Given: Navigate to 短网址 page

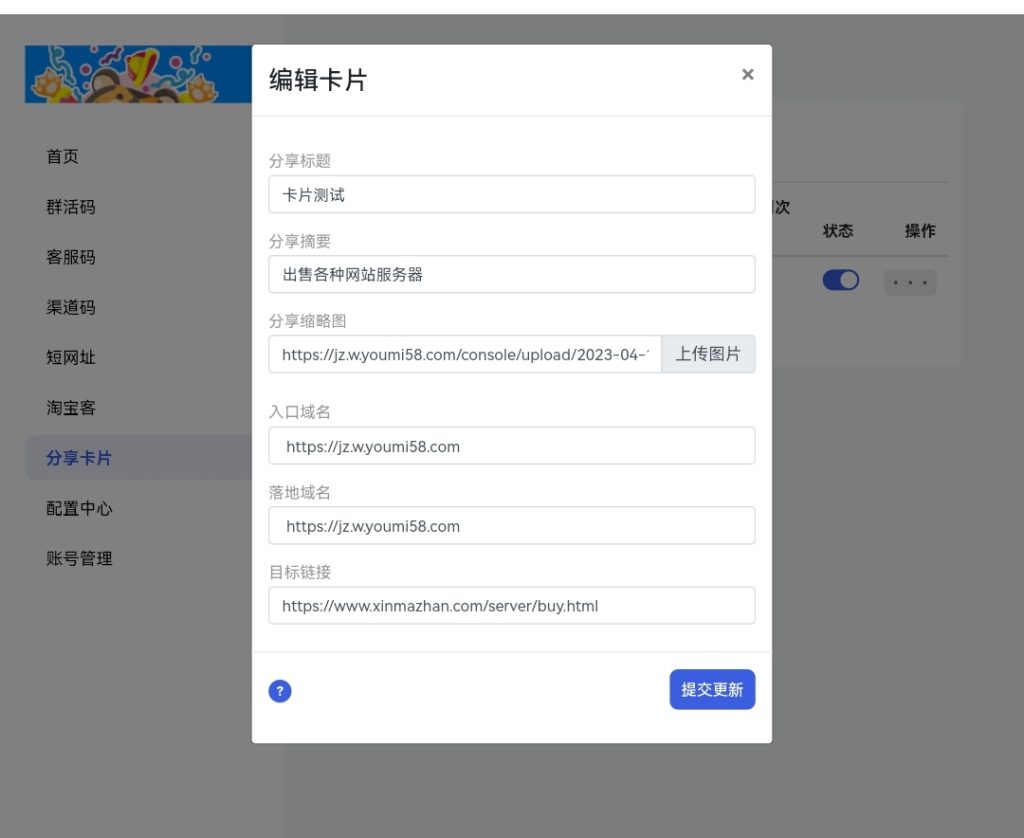Looking at the screenshot, I should 71,358.
